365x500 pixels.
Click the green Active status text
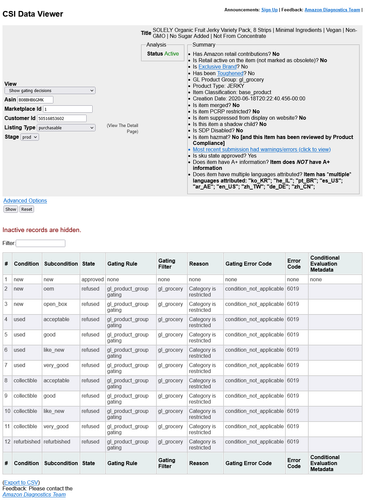(x=171, y=54)
